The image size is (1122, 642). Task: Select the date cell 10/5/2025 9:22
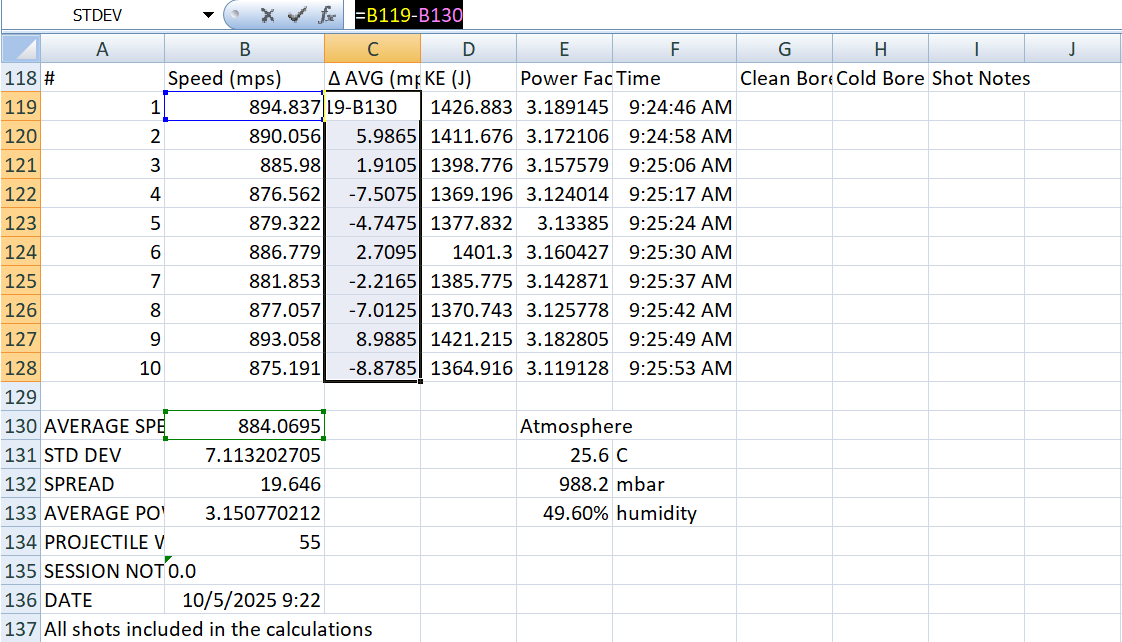244,600
